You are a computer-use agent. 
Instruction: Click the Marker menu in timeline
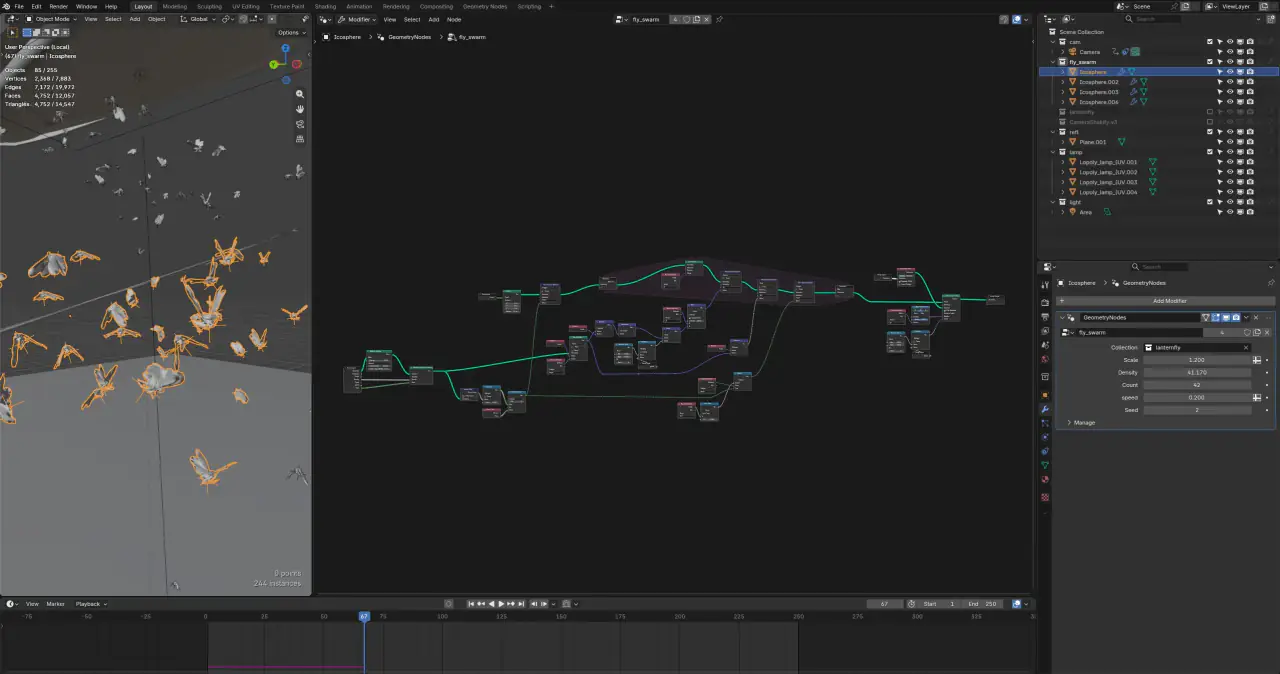point(55,604)
